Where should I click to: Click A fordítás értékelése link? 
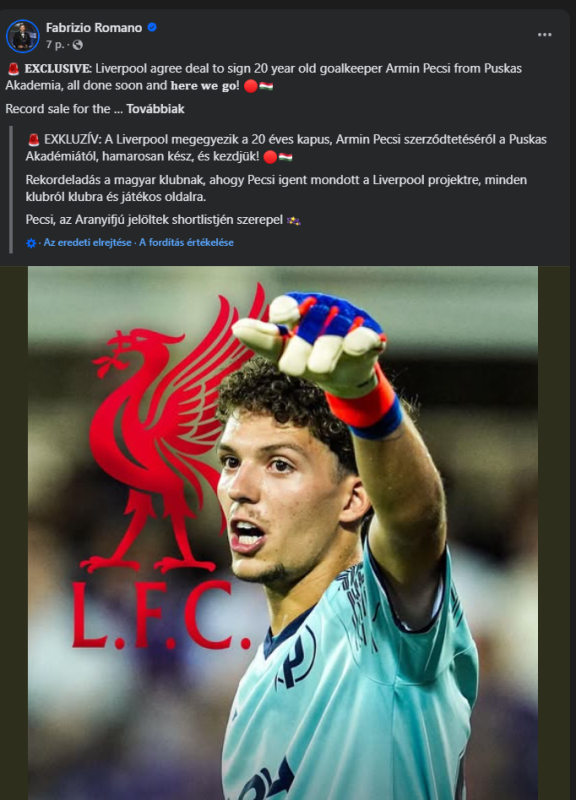(x=186, y=242)
